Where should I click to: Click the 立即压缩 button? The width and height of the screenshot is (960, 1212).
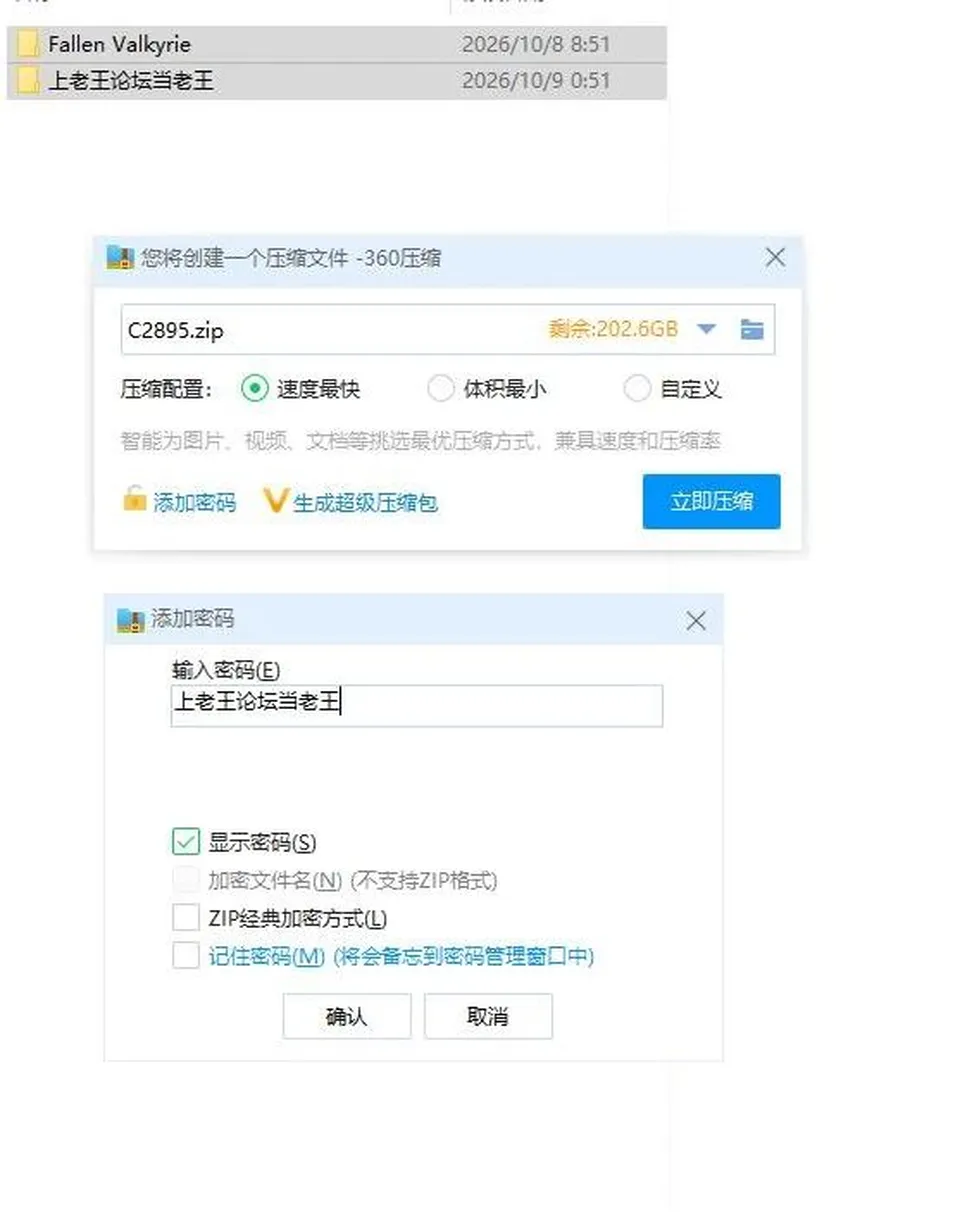711,502
